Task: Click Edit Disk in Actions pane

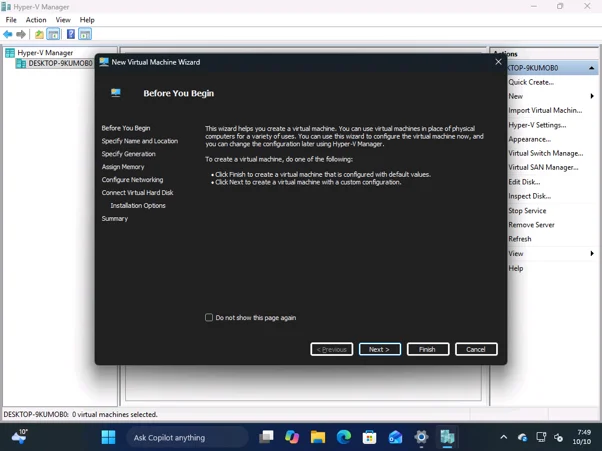Action: point(524,182)
